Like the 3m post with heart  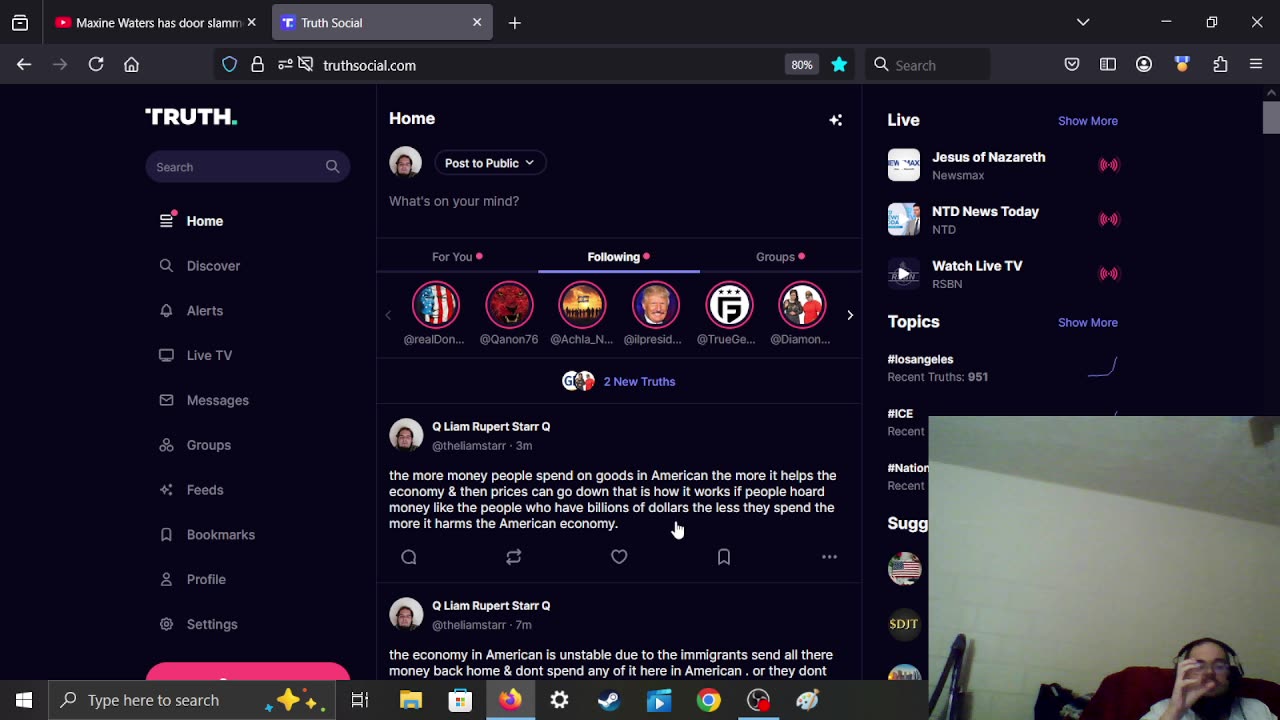[619, 557]
